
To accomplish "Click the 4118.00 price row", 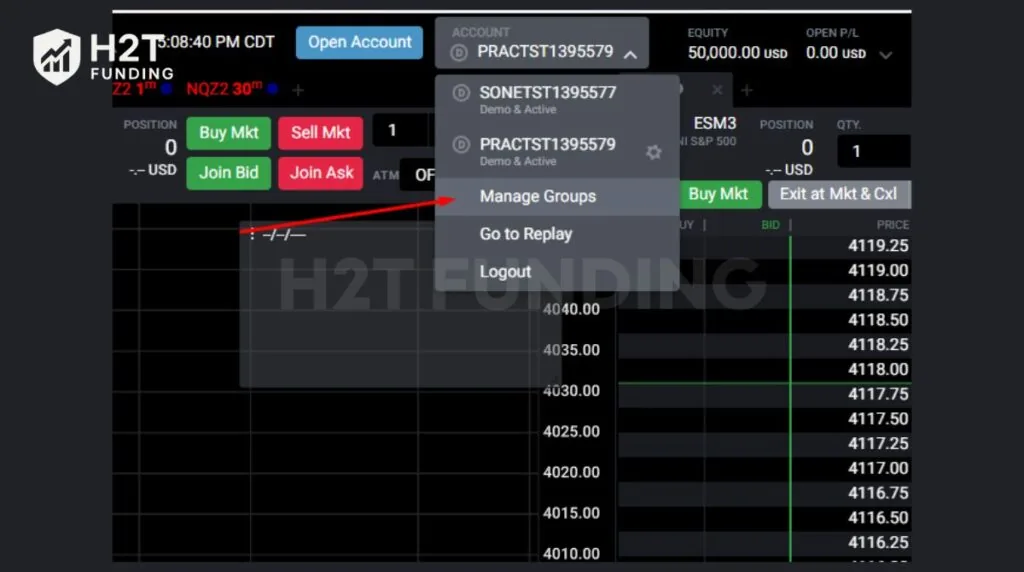I will (x=764, y=370).
